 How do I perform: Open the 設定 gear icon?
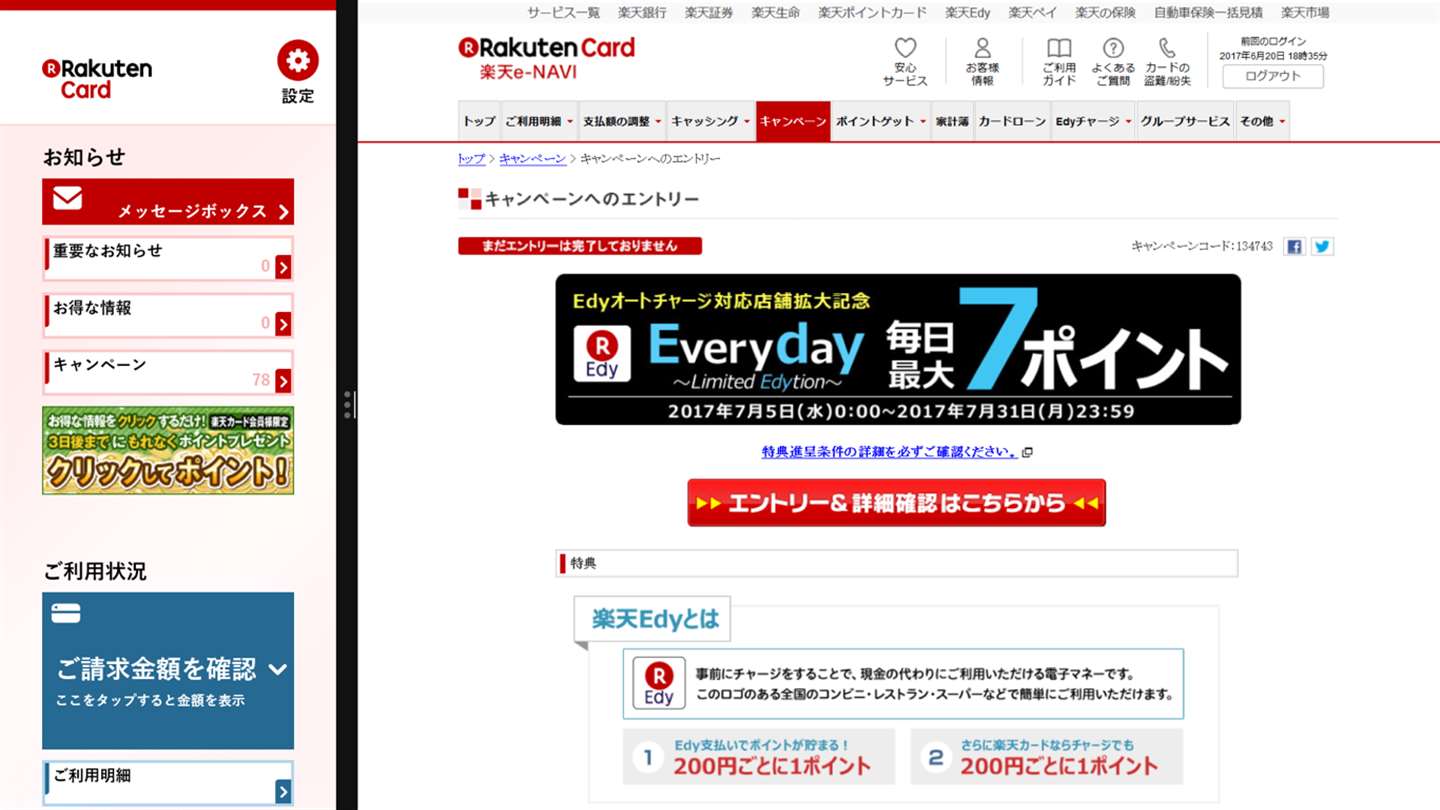(298, 61)
